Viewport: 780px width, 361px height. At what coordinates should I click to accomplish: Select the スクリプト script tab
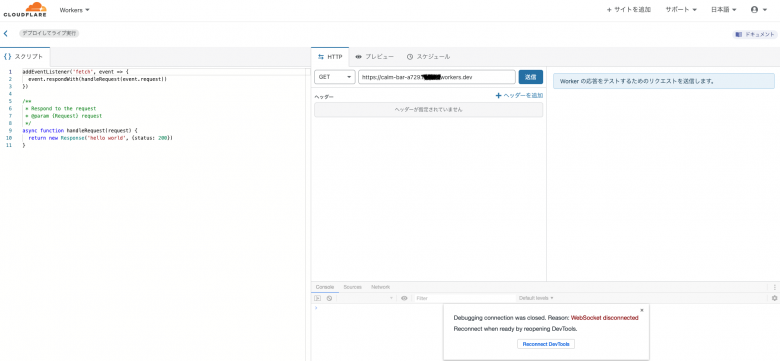25,57
